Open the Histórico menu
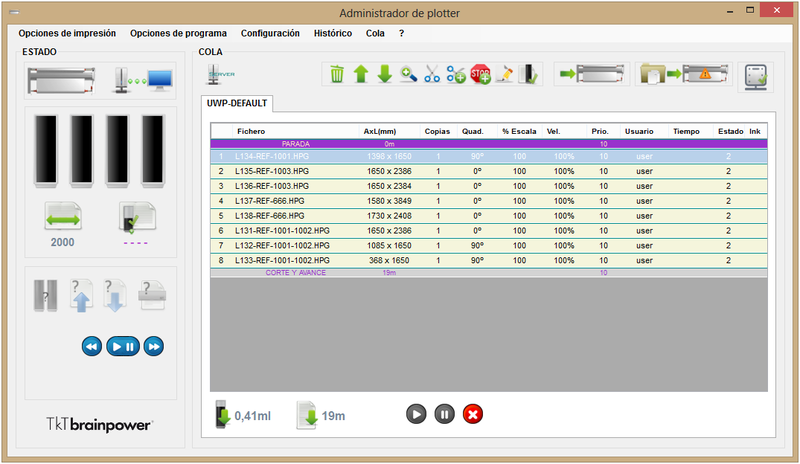The image size is (800, 464). 333,33
